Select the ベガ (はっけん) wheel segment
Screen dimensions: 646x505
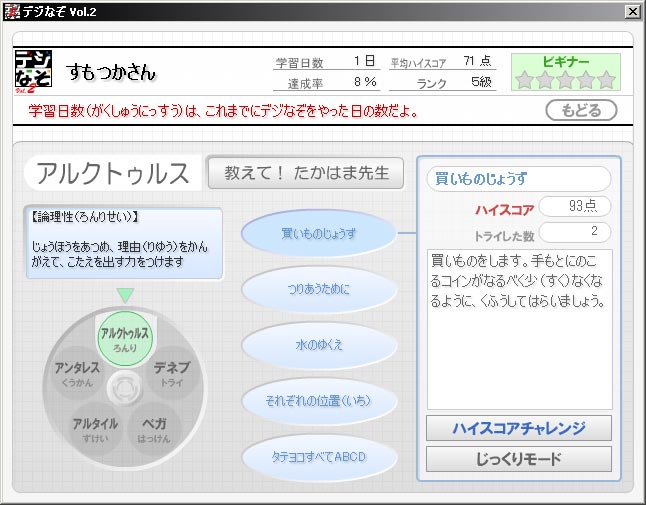tap(153, 429)
